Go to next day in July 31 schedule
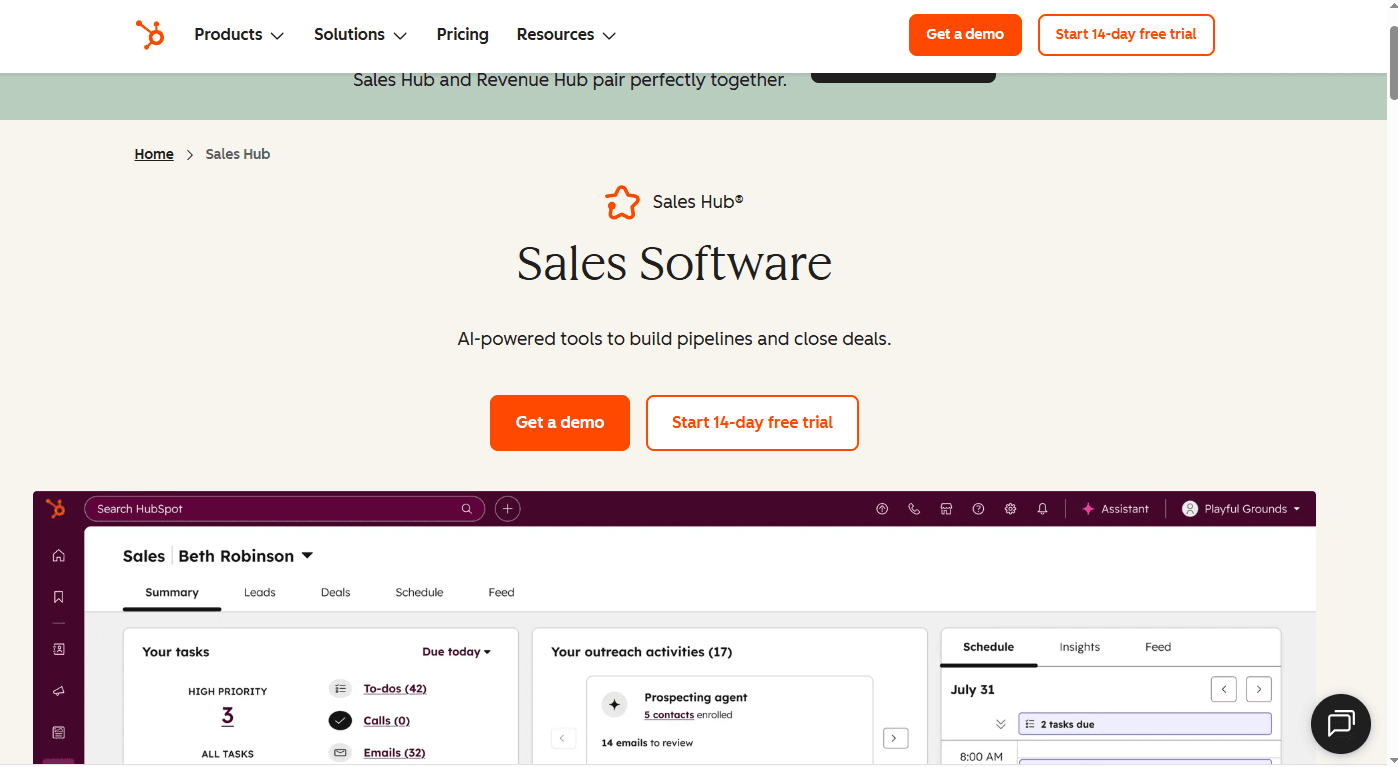 pyautogui.click(x=1259, y=689)
